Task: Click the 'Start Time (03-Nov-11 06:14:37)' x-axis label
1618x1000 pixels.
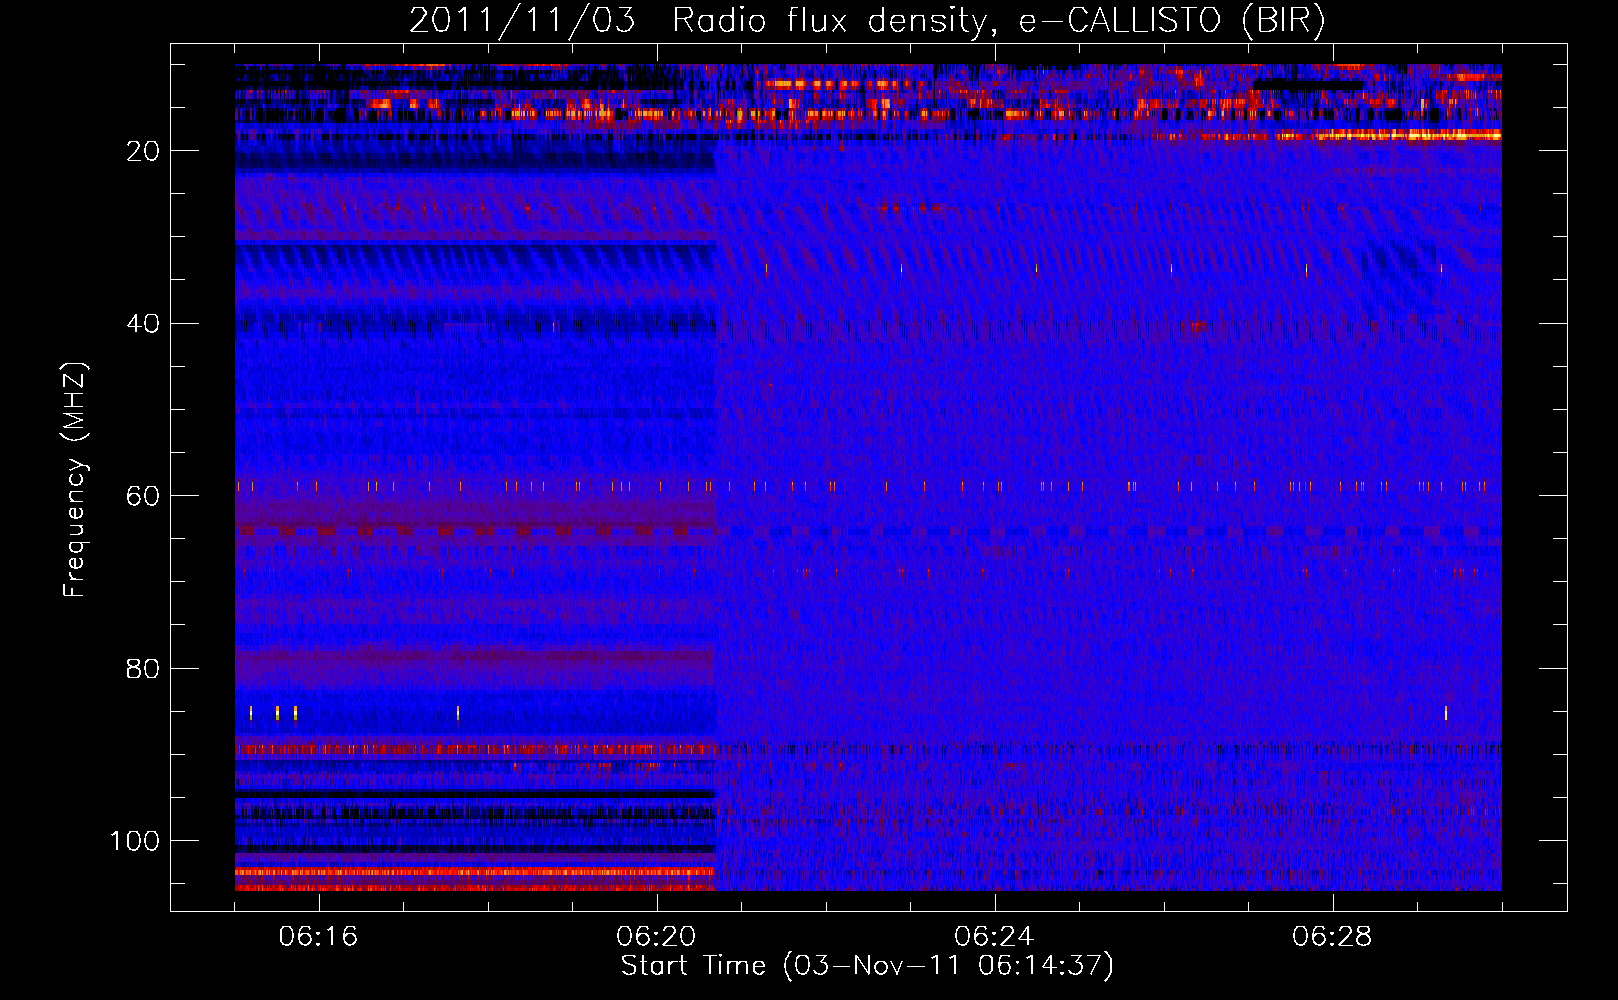Action: (x=867, y=966)
